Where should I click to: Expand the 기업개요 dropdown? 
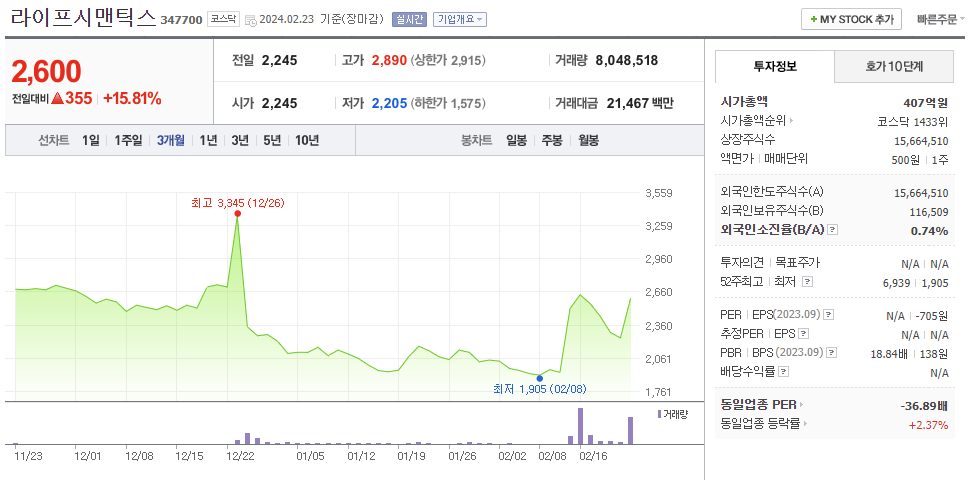[460, 19]
